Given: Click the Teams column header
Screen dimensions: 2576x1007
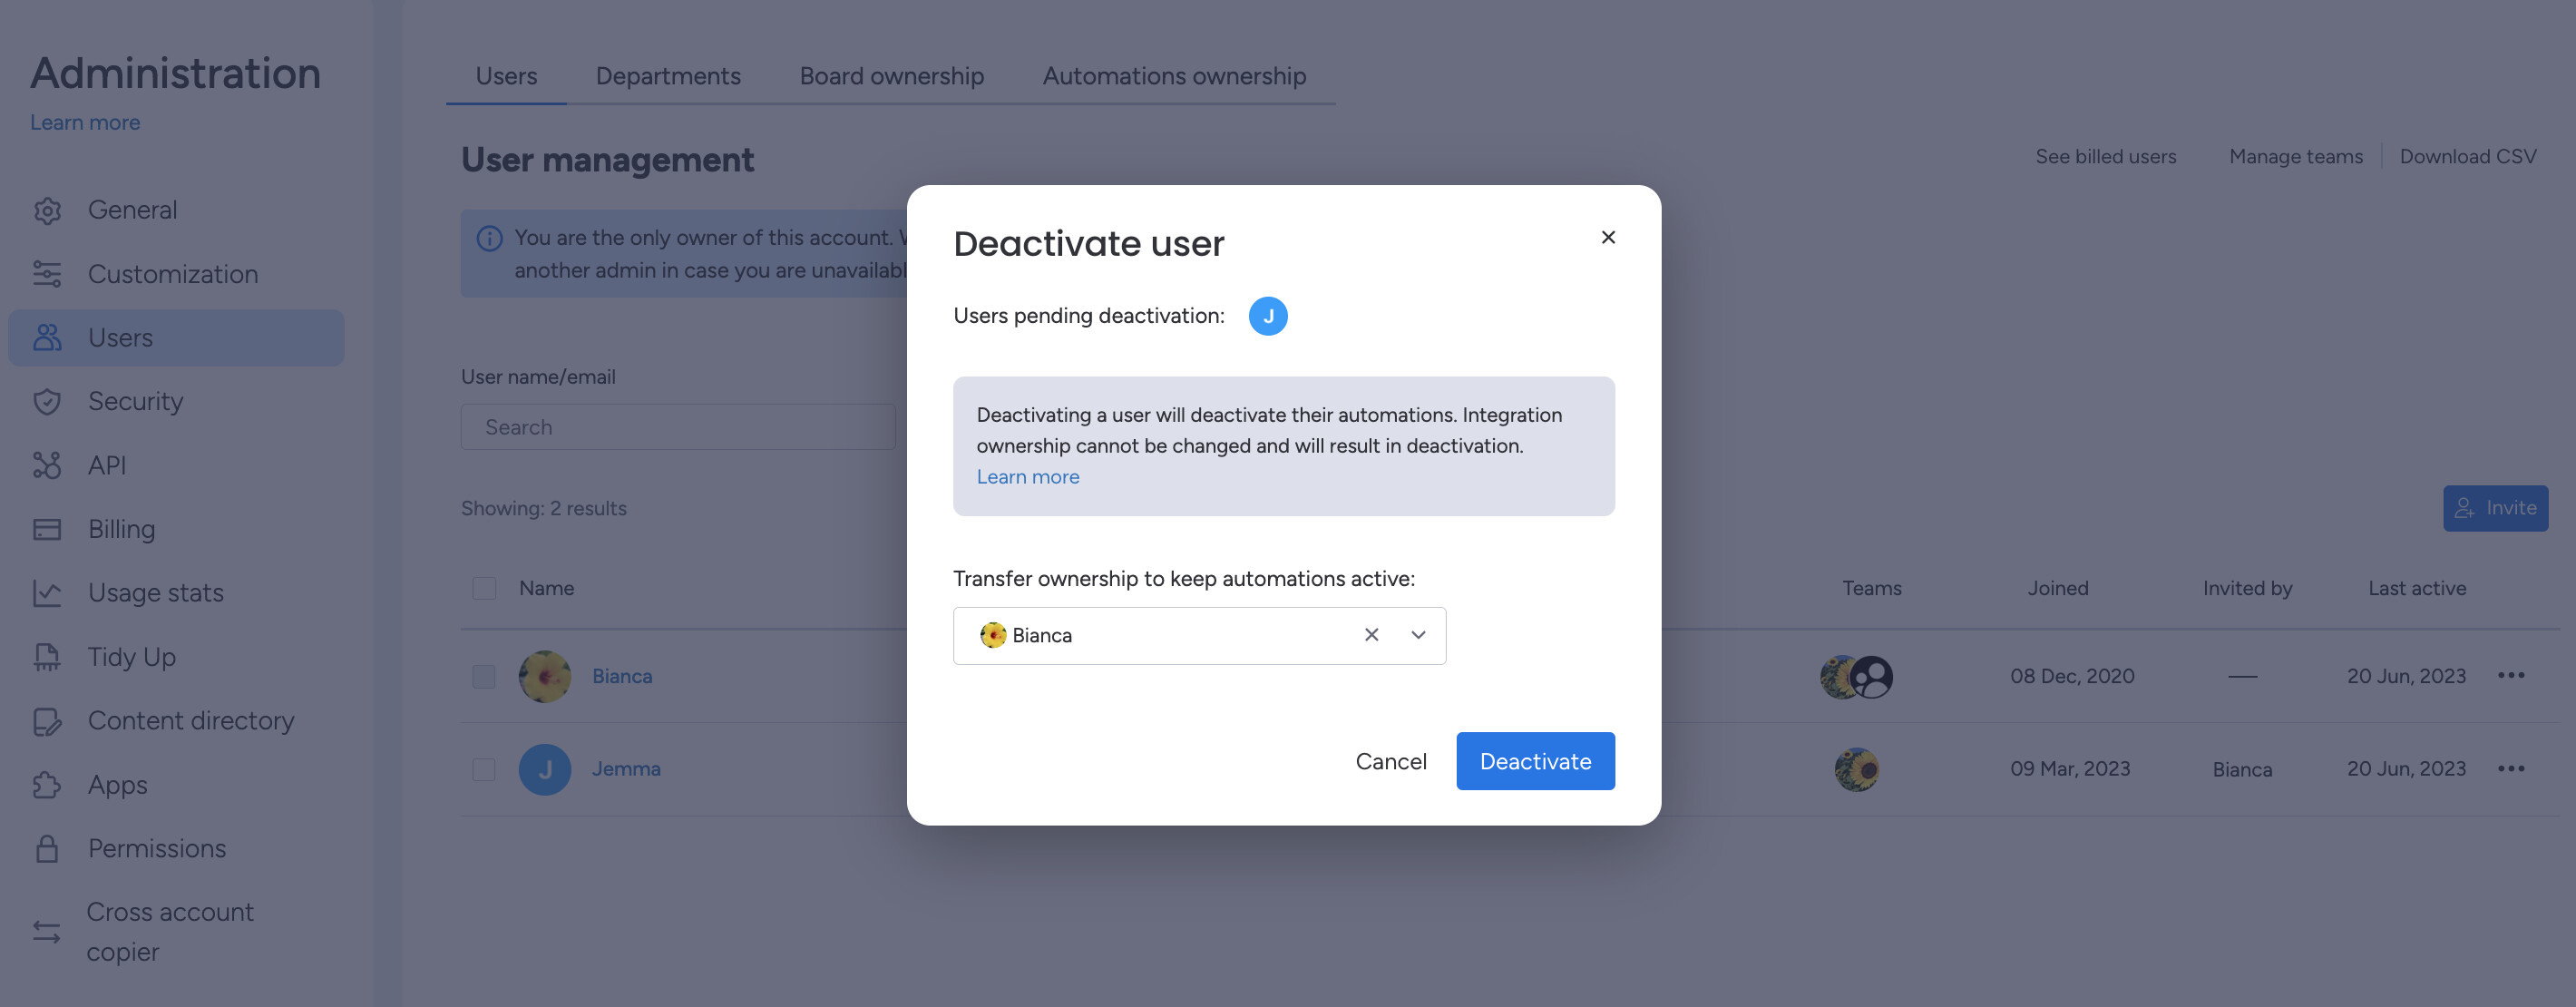Looking at the screenshot, I should [1872, 588].
